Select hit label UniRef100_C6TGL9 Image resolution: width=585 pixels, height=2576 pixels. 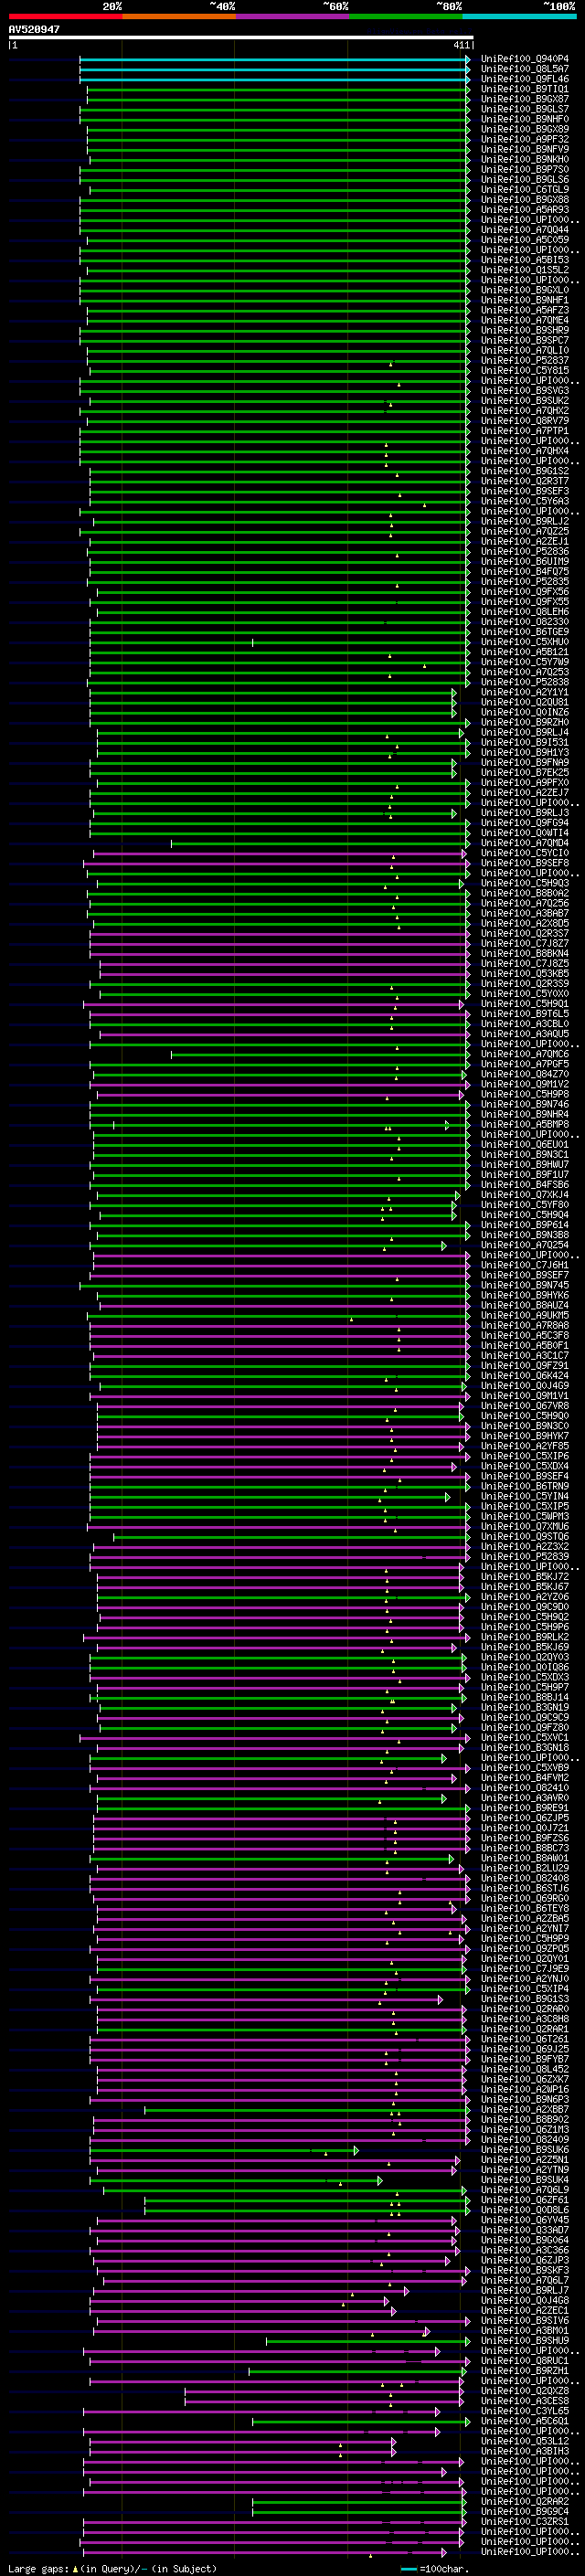click(525, 189)
